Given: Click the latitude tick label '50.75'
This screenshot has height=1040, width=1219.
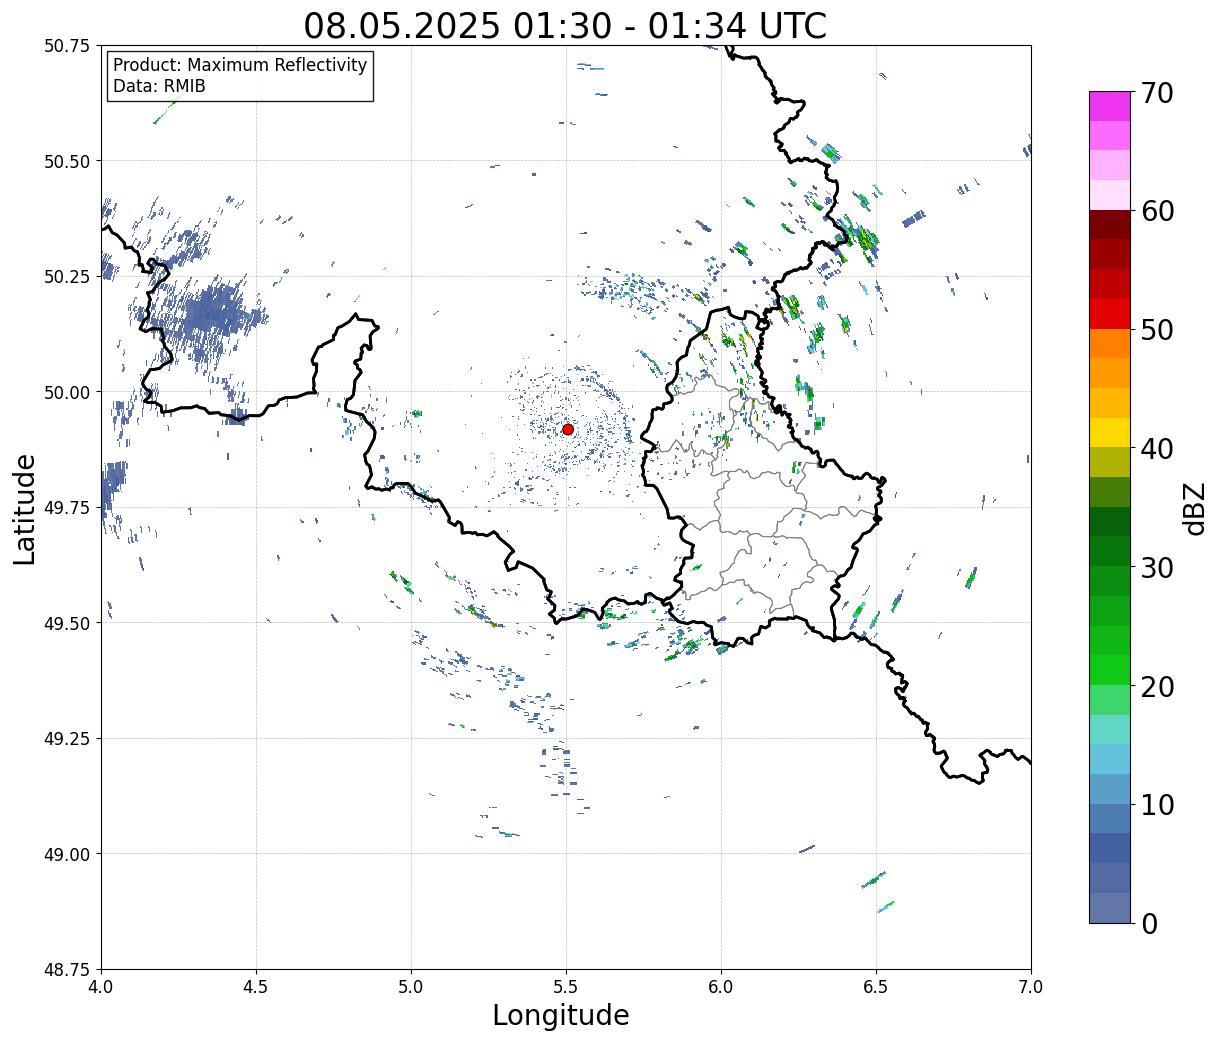Looking at the screenshot, I should click(x=67, y=46).
